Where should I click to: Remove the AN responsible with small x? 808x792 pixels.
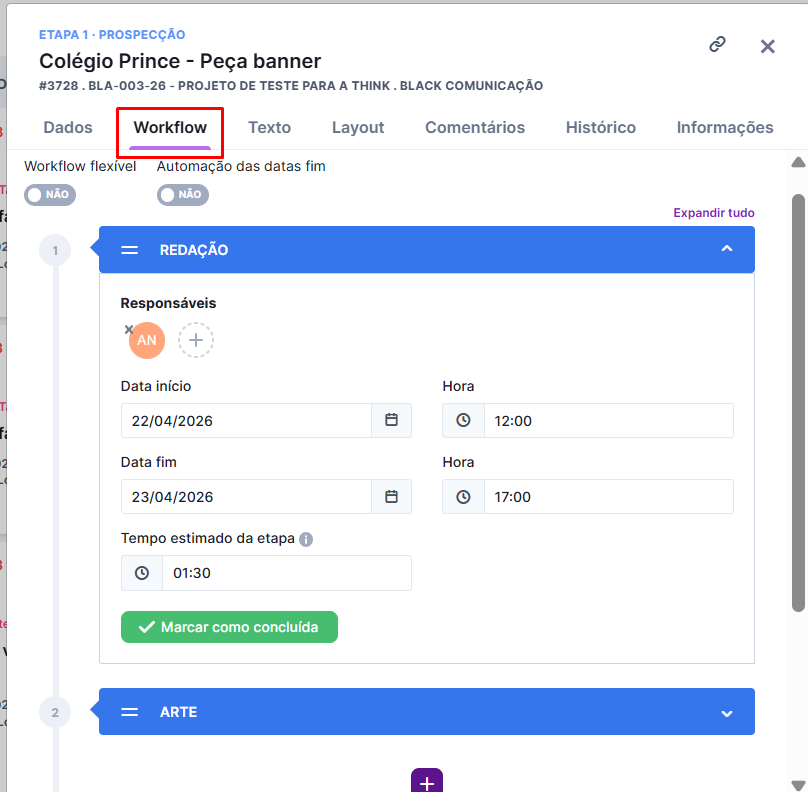(129, 329)
